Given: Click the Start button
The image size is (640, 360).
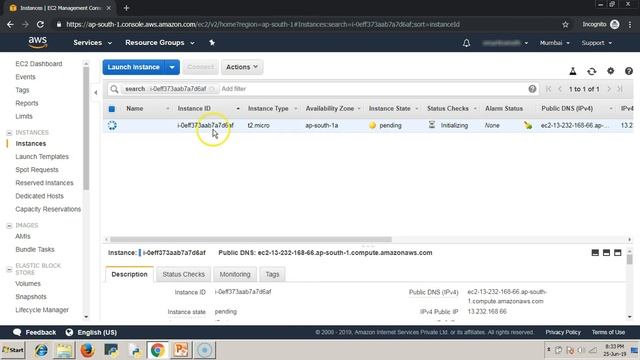Looking at the screenshot, I should (13, 350).
